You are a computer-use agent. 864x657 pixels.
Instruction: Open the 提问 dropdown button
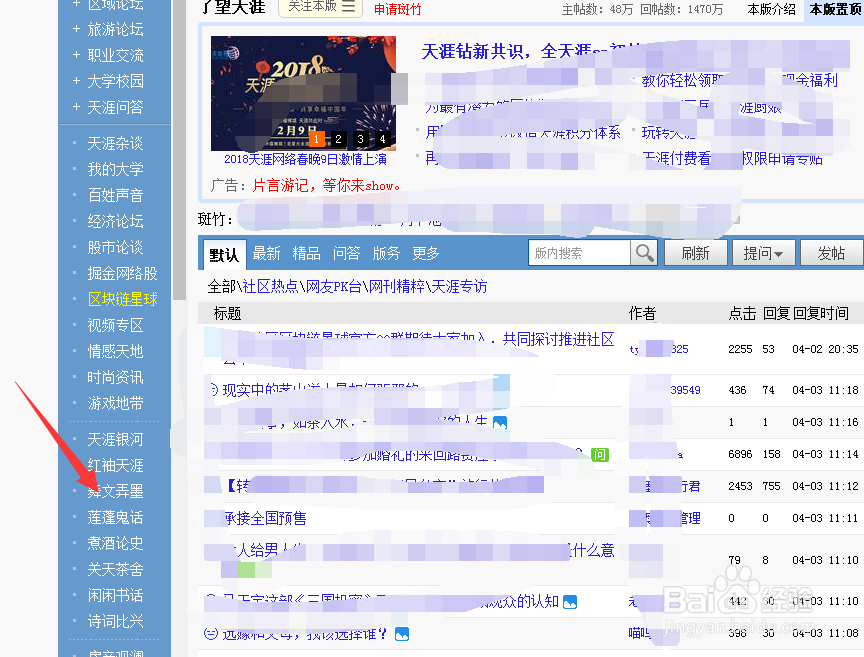pos(763,253)
